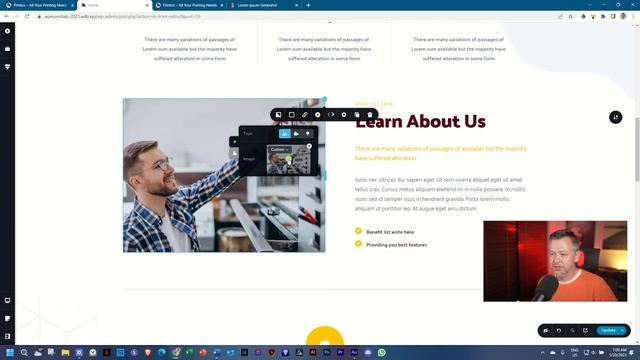Click the duplicate (copy) icon in the floating toolbar
The height and width of the screenshot is (360, 640).
click(357, 115)
